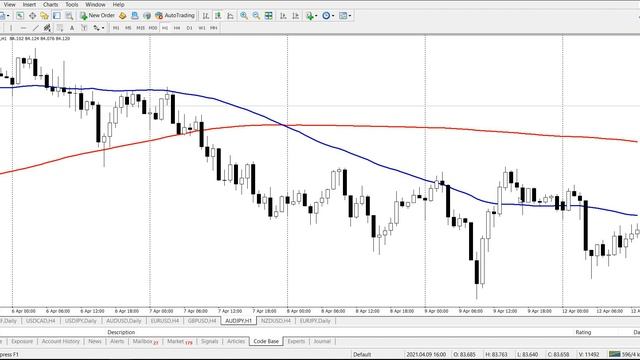Select the horizontal line drawing tool
This screenshot has height=360, width=640.
coord(24,28)
